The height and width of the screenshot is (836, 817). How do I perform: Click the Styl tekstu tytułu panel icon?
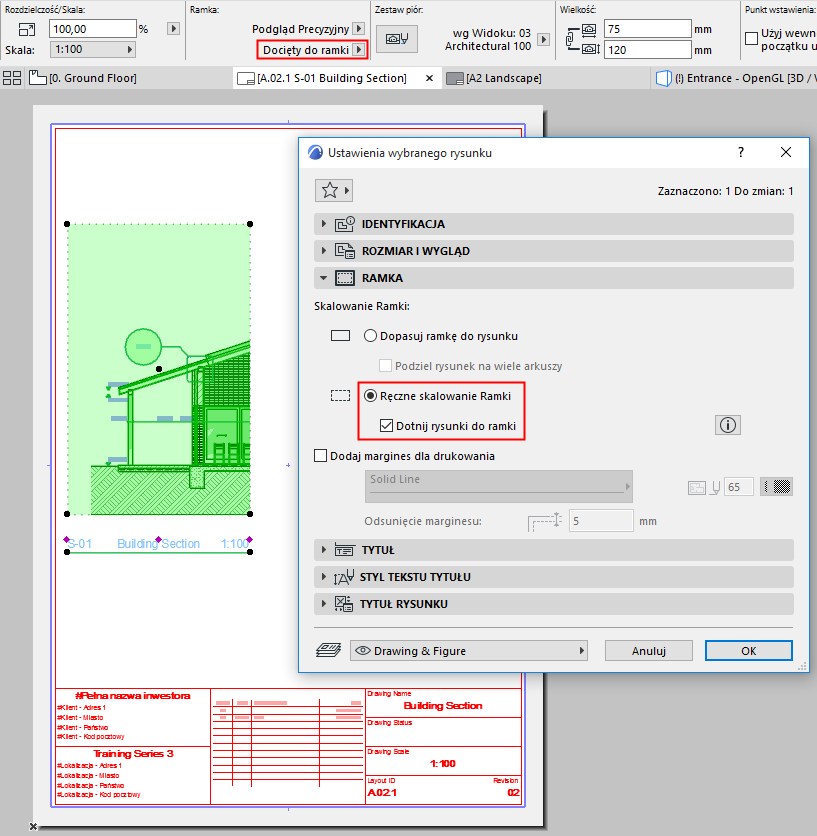pyautogui.click(x=344, y=577)
